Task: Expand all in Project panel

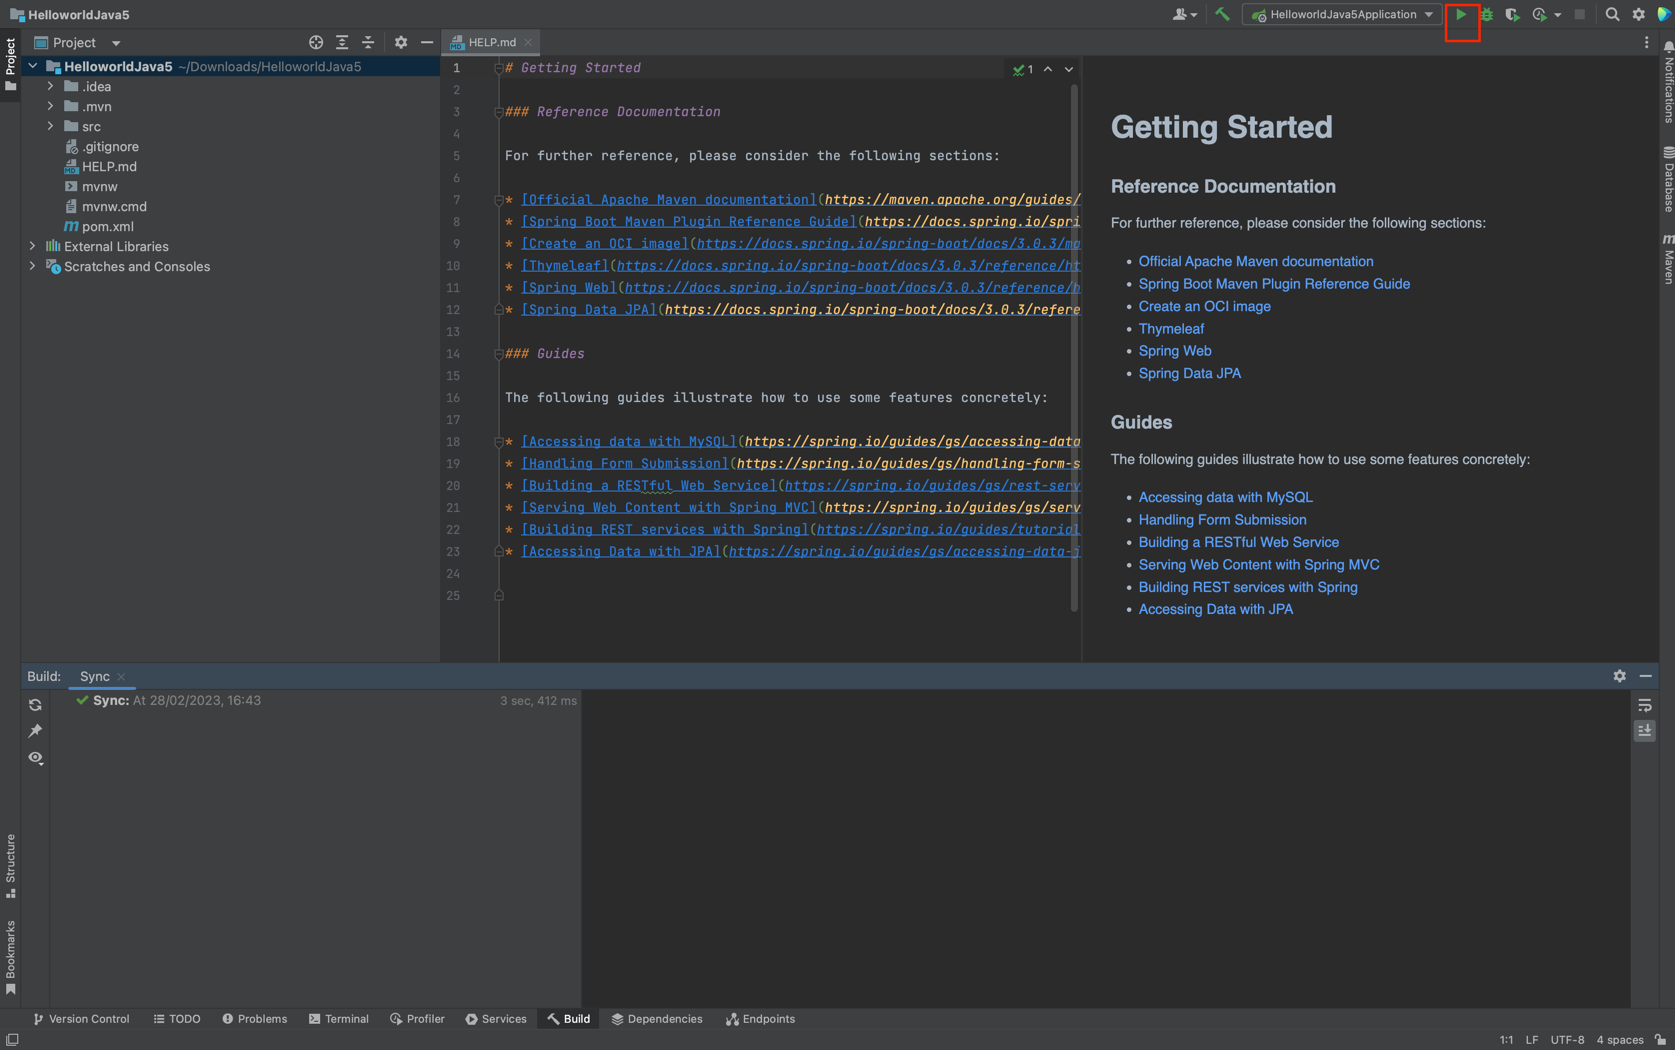Action: coord(342,42)
